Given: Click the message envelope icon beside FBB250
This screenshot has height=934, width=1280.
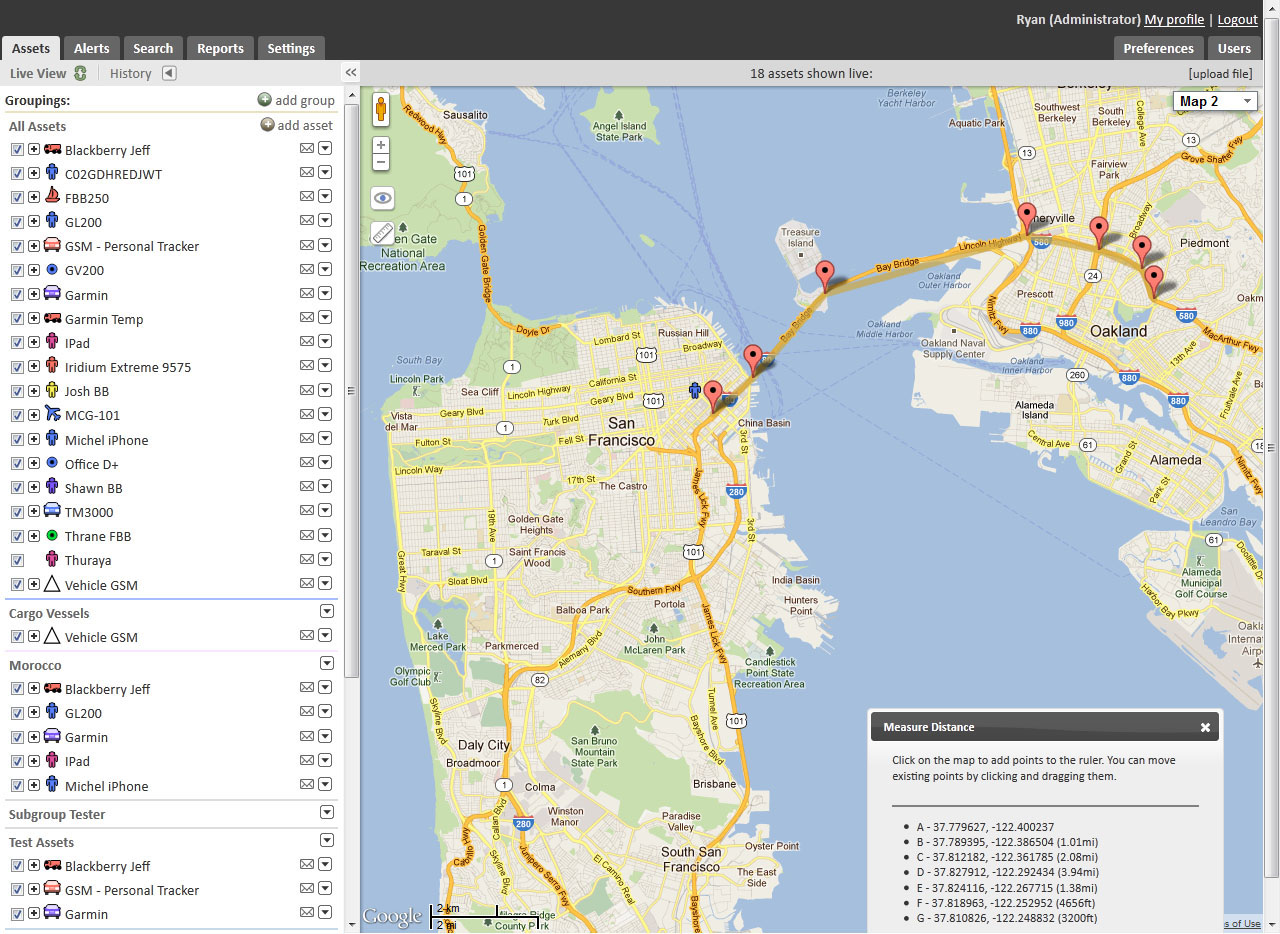Looking at the screenshot, I should pos(306,196).
